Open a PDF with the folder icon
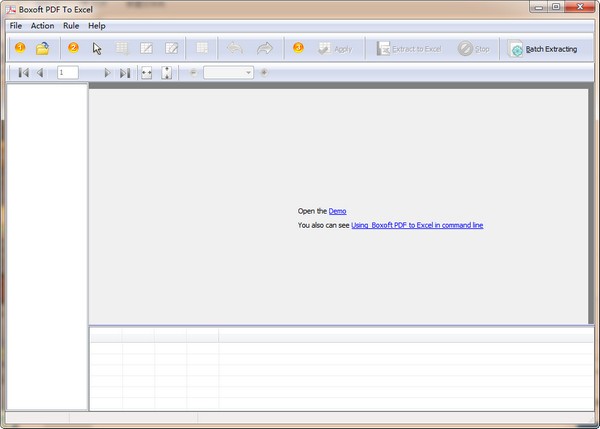 pos(42,48)
